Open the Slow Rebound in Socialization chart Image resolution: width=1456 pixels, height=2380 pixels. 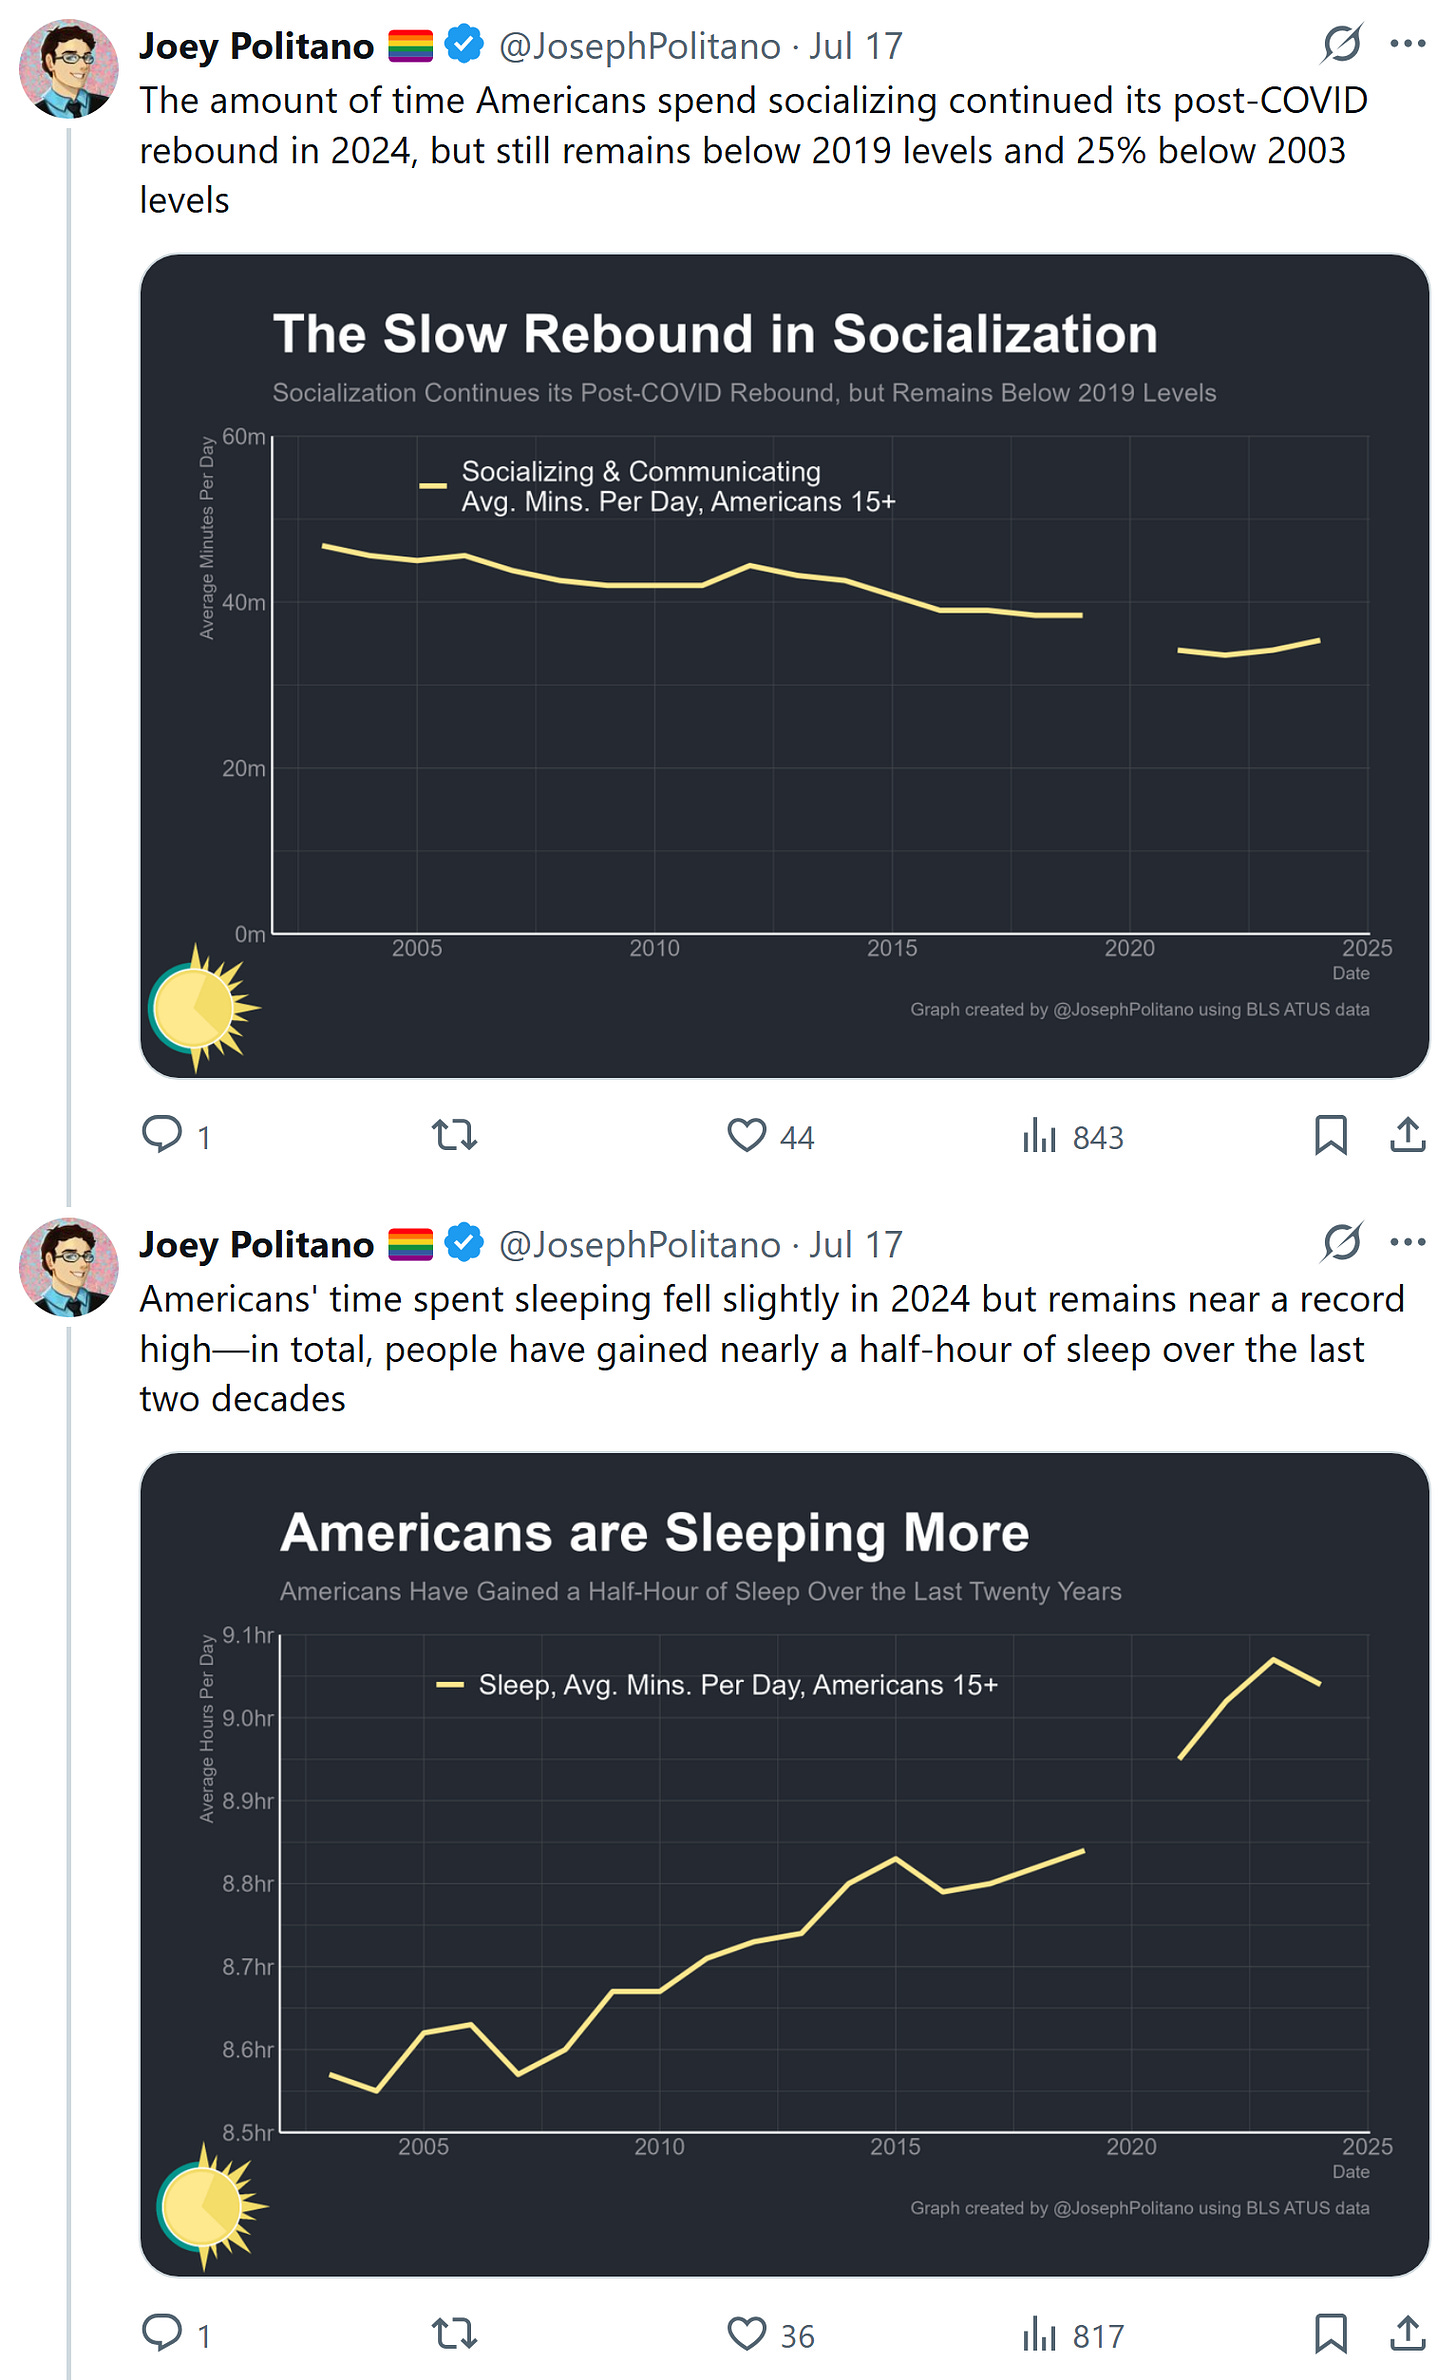[784, 666]
